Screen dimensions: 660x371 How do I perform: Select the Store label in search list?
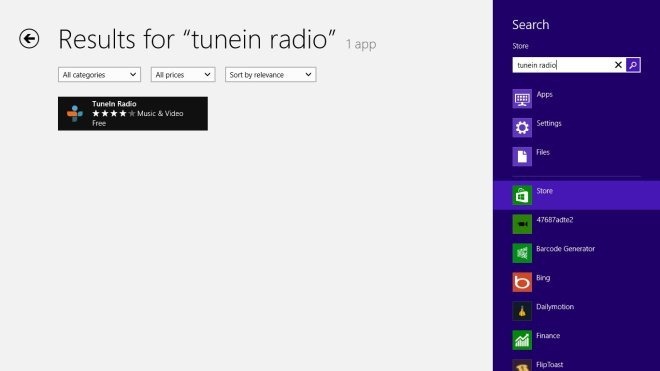pos(544,191)
